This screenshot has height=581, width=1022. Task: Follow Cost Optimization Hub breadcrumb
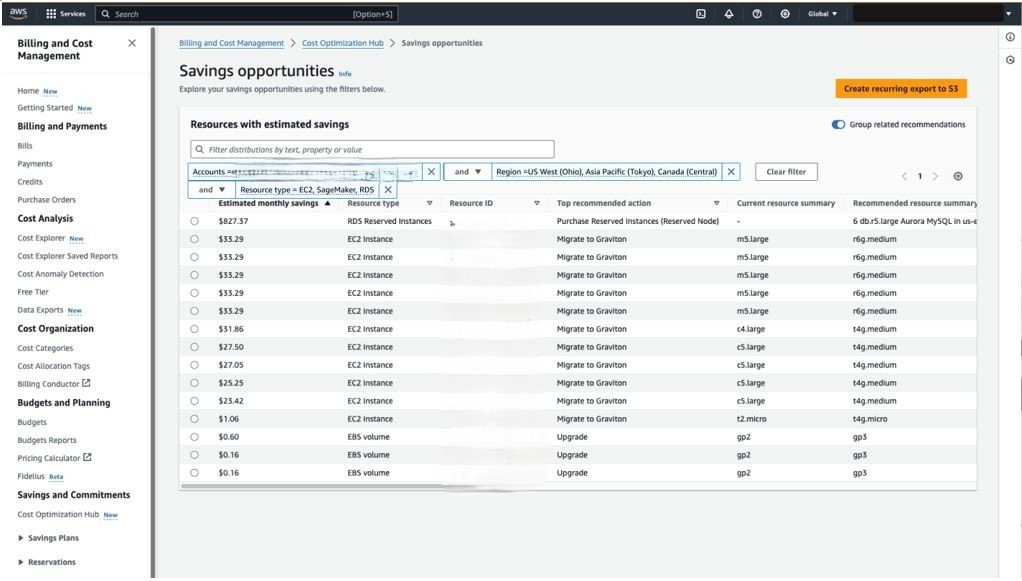click(343, 43)
